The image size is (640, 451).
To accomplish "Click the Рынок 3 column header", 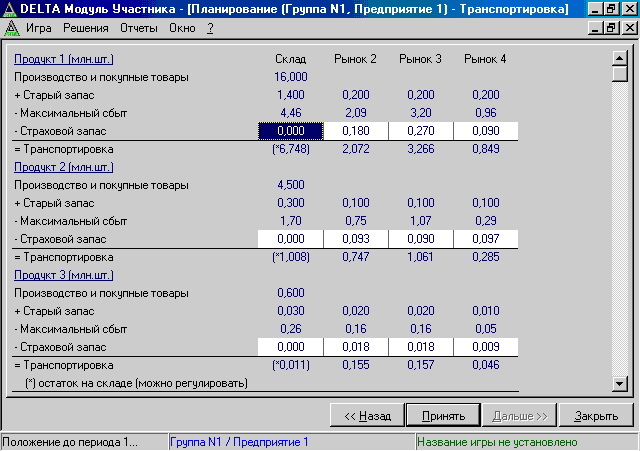I will (x=420, y=59).
